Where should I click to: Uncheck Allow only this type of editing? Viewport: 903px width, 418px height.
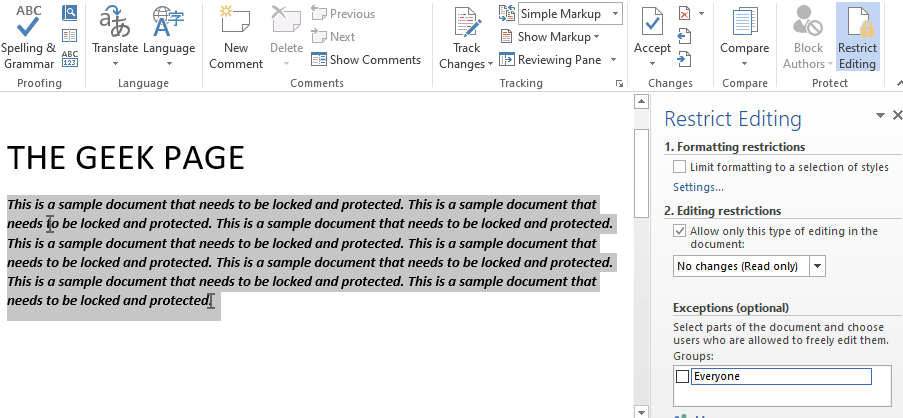coord(680,231)
